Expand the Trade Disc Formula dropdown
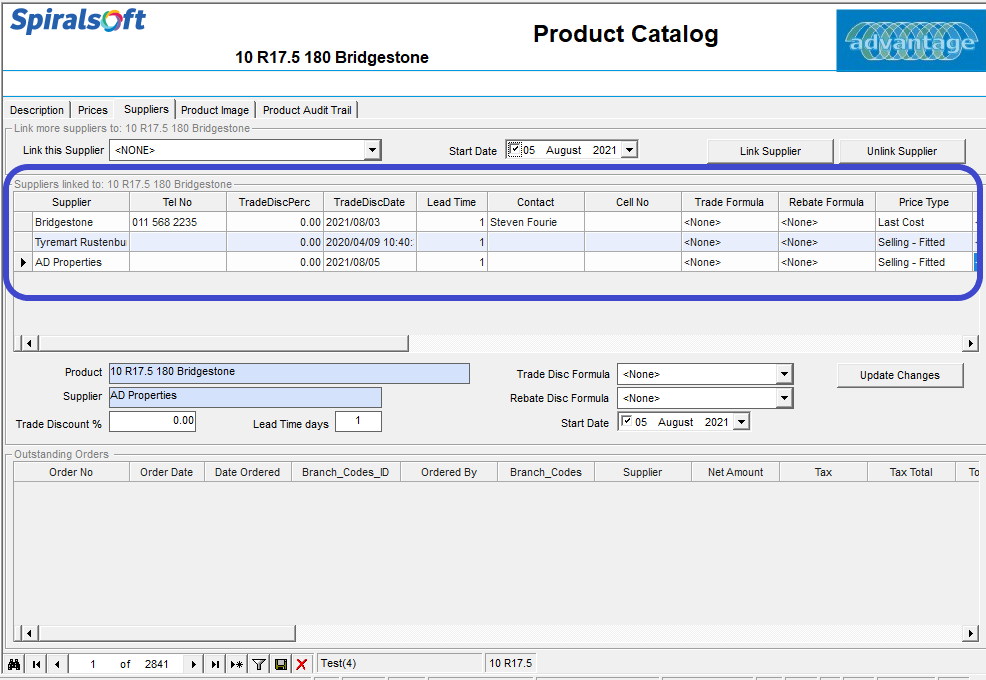This screenshot has width=986, height=680. click(x=784, y=374)
